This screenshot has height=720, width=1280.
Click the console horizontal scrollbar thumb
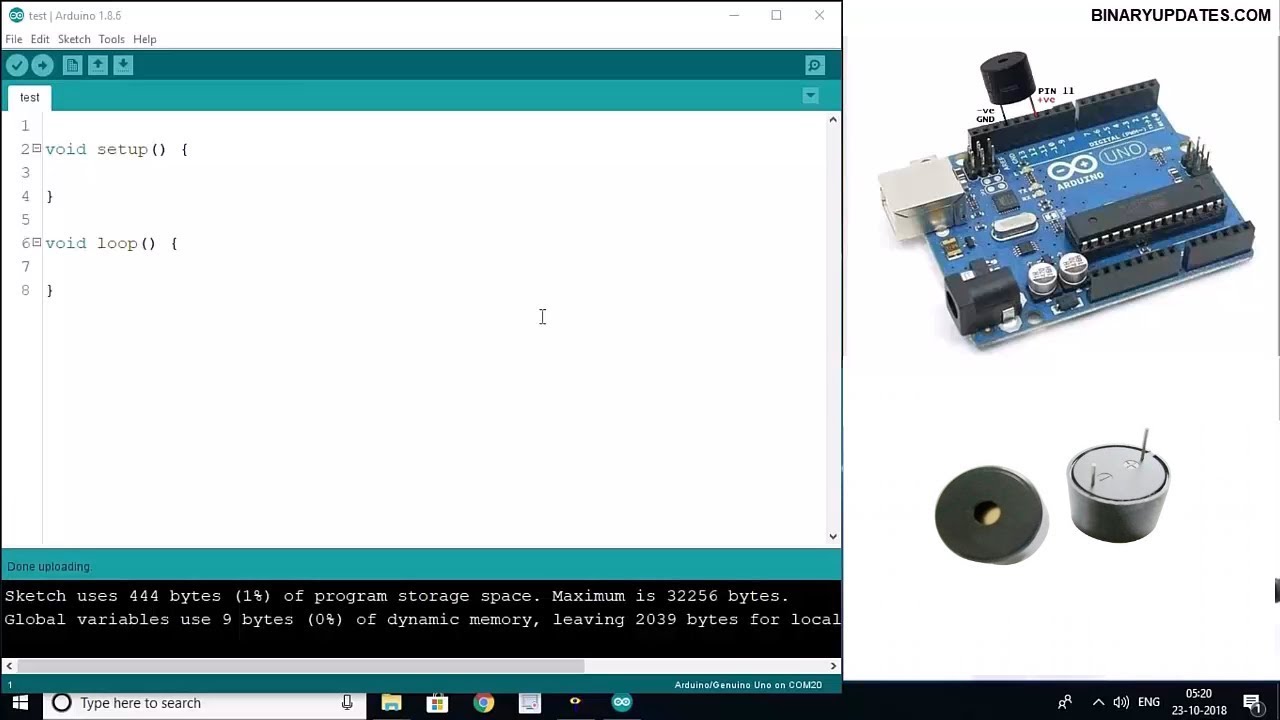click(x=301, y=666)
